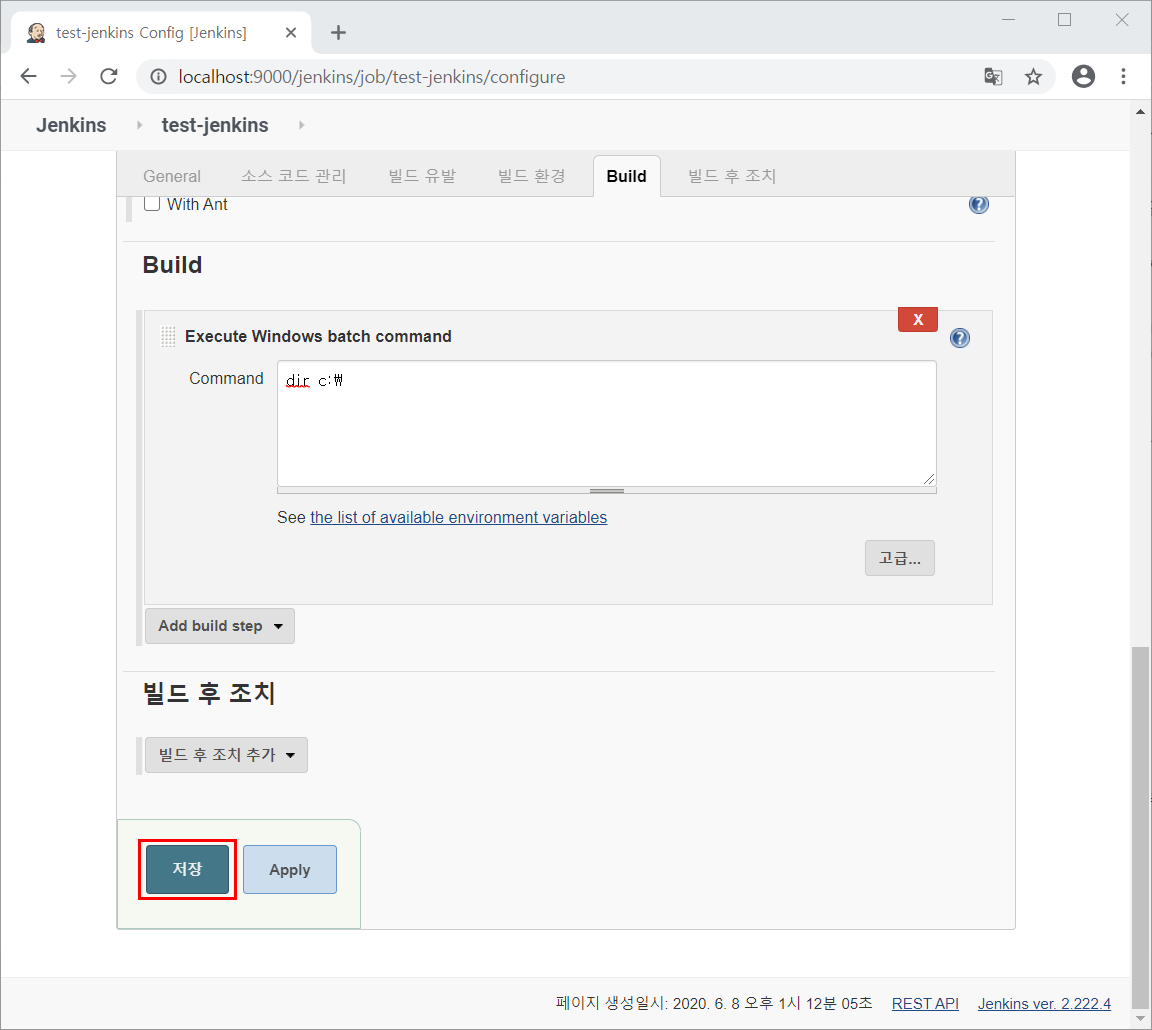Switch to the 빌드 환경 tab
Viewport: 1152px width, 1030px height.
click(532, 176)
